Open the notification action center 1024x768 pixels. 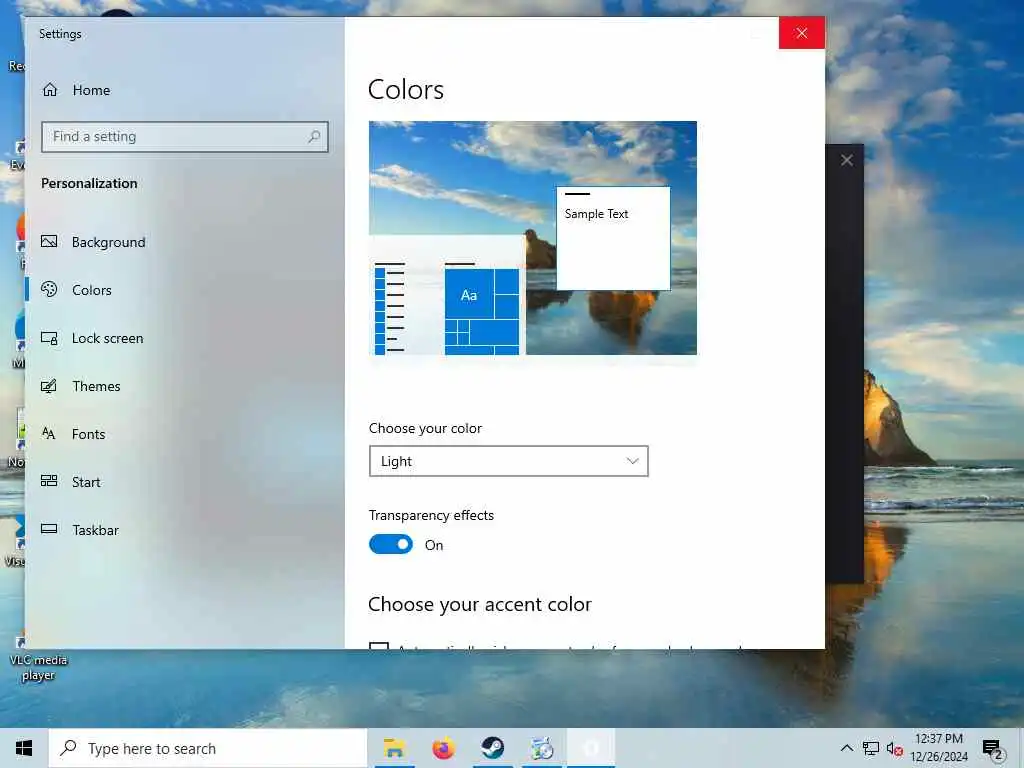pyautogui.click(x=992, y=748)
